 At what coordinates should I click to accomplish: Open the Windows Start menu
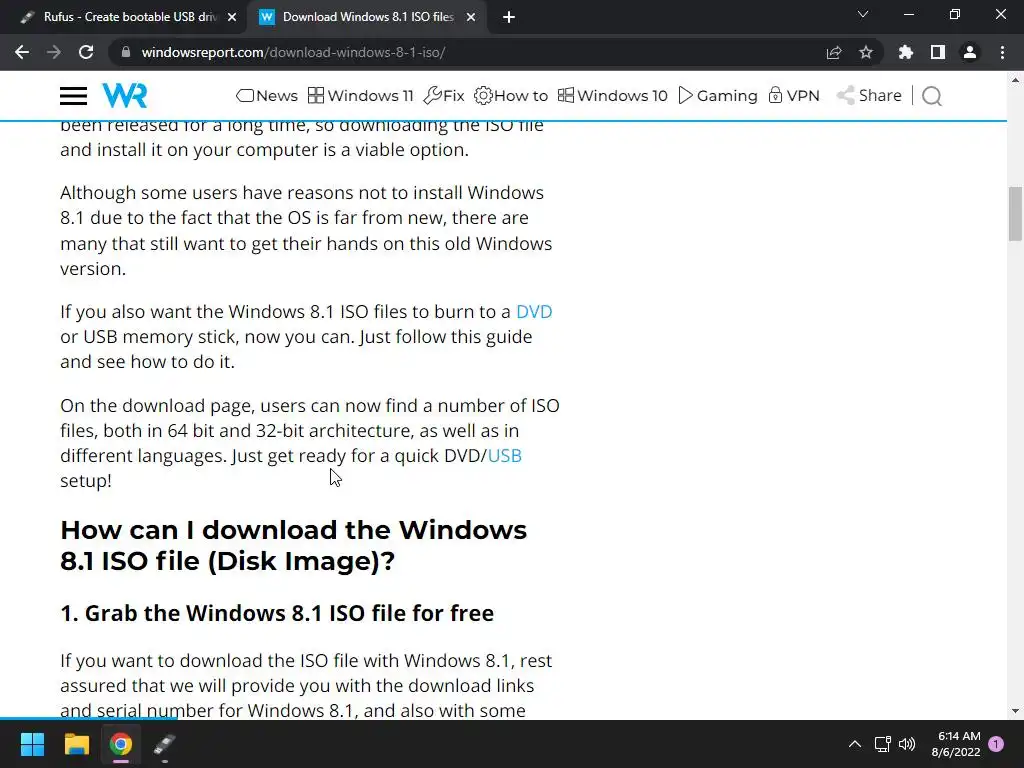32,744
